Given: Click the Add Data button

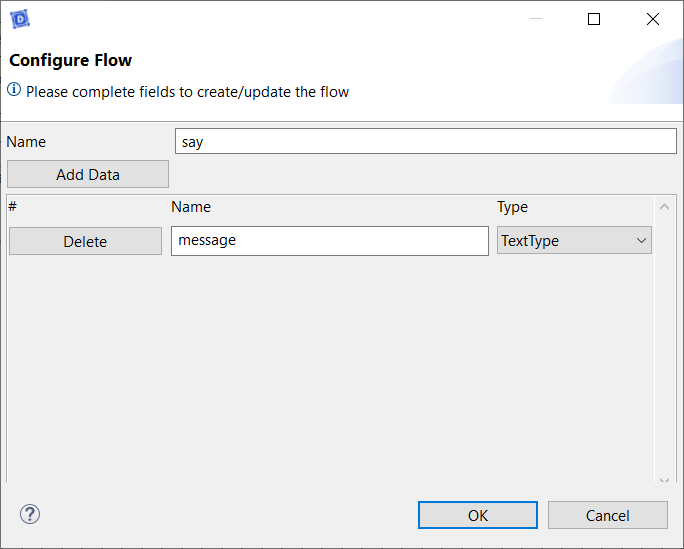Looking at the screenshot, I should pos(88,174).
